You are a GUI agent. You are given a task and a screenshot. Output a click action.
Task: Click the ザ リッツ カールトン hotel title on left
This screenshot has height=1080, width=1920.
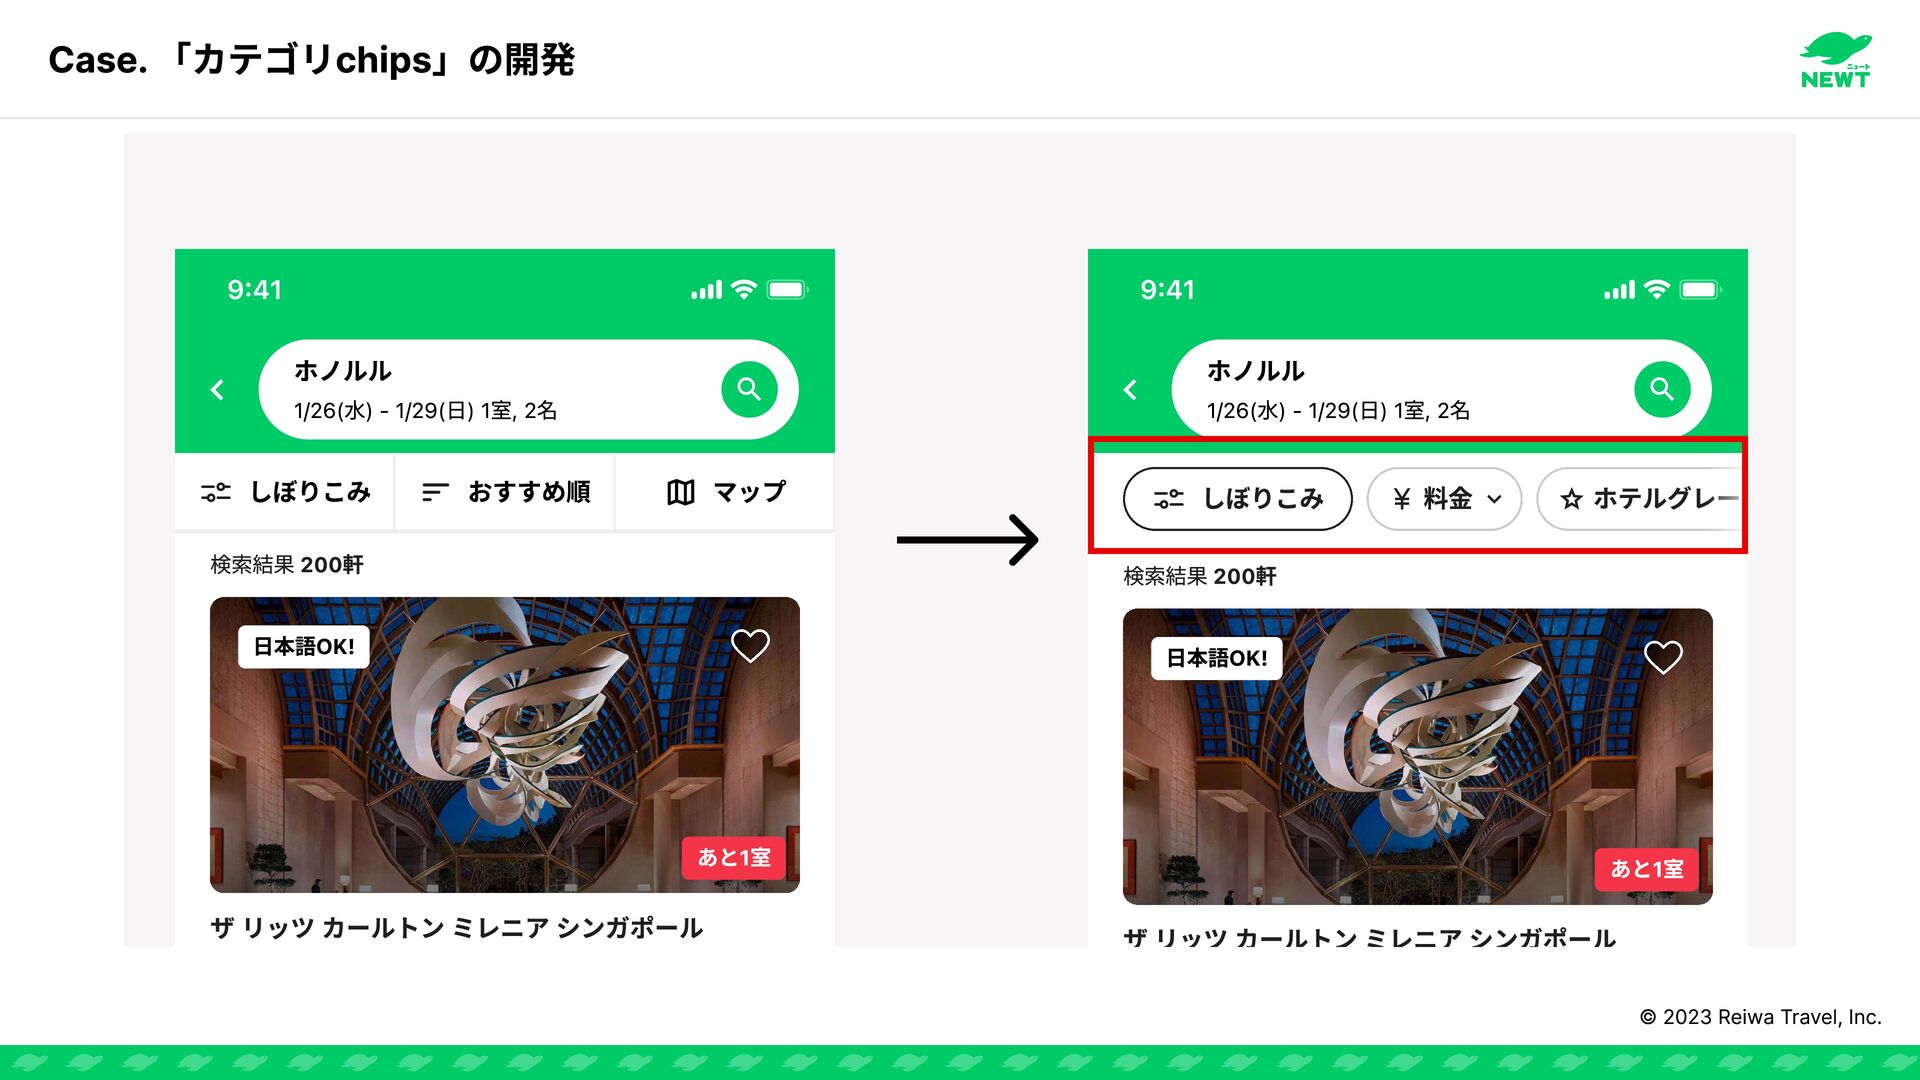(457, 928)
